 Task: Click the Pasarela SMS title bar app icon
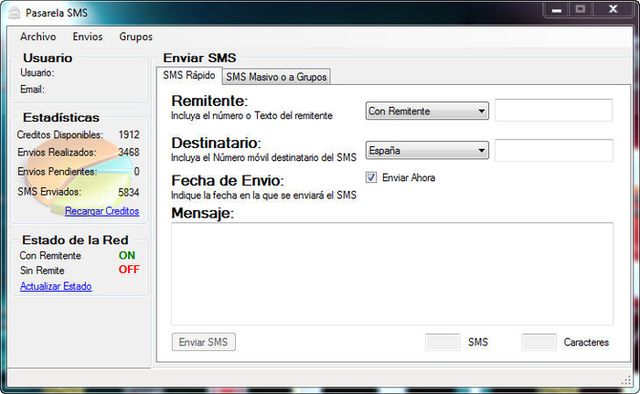tap(14, 13)
